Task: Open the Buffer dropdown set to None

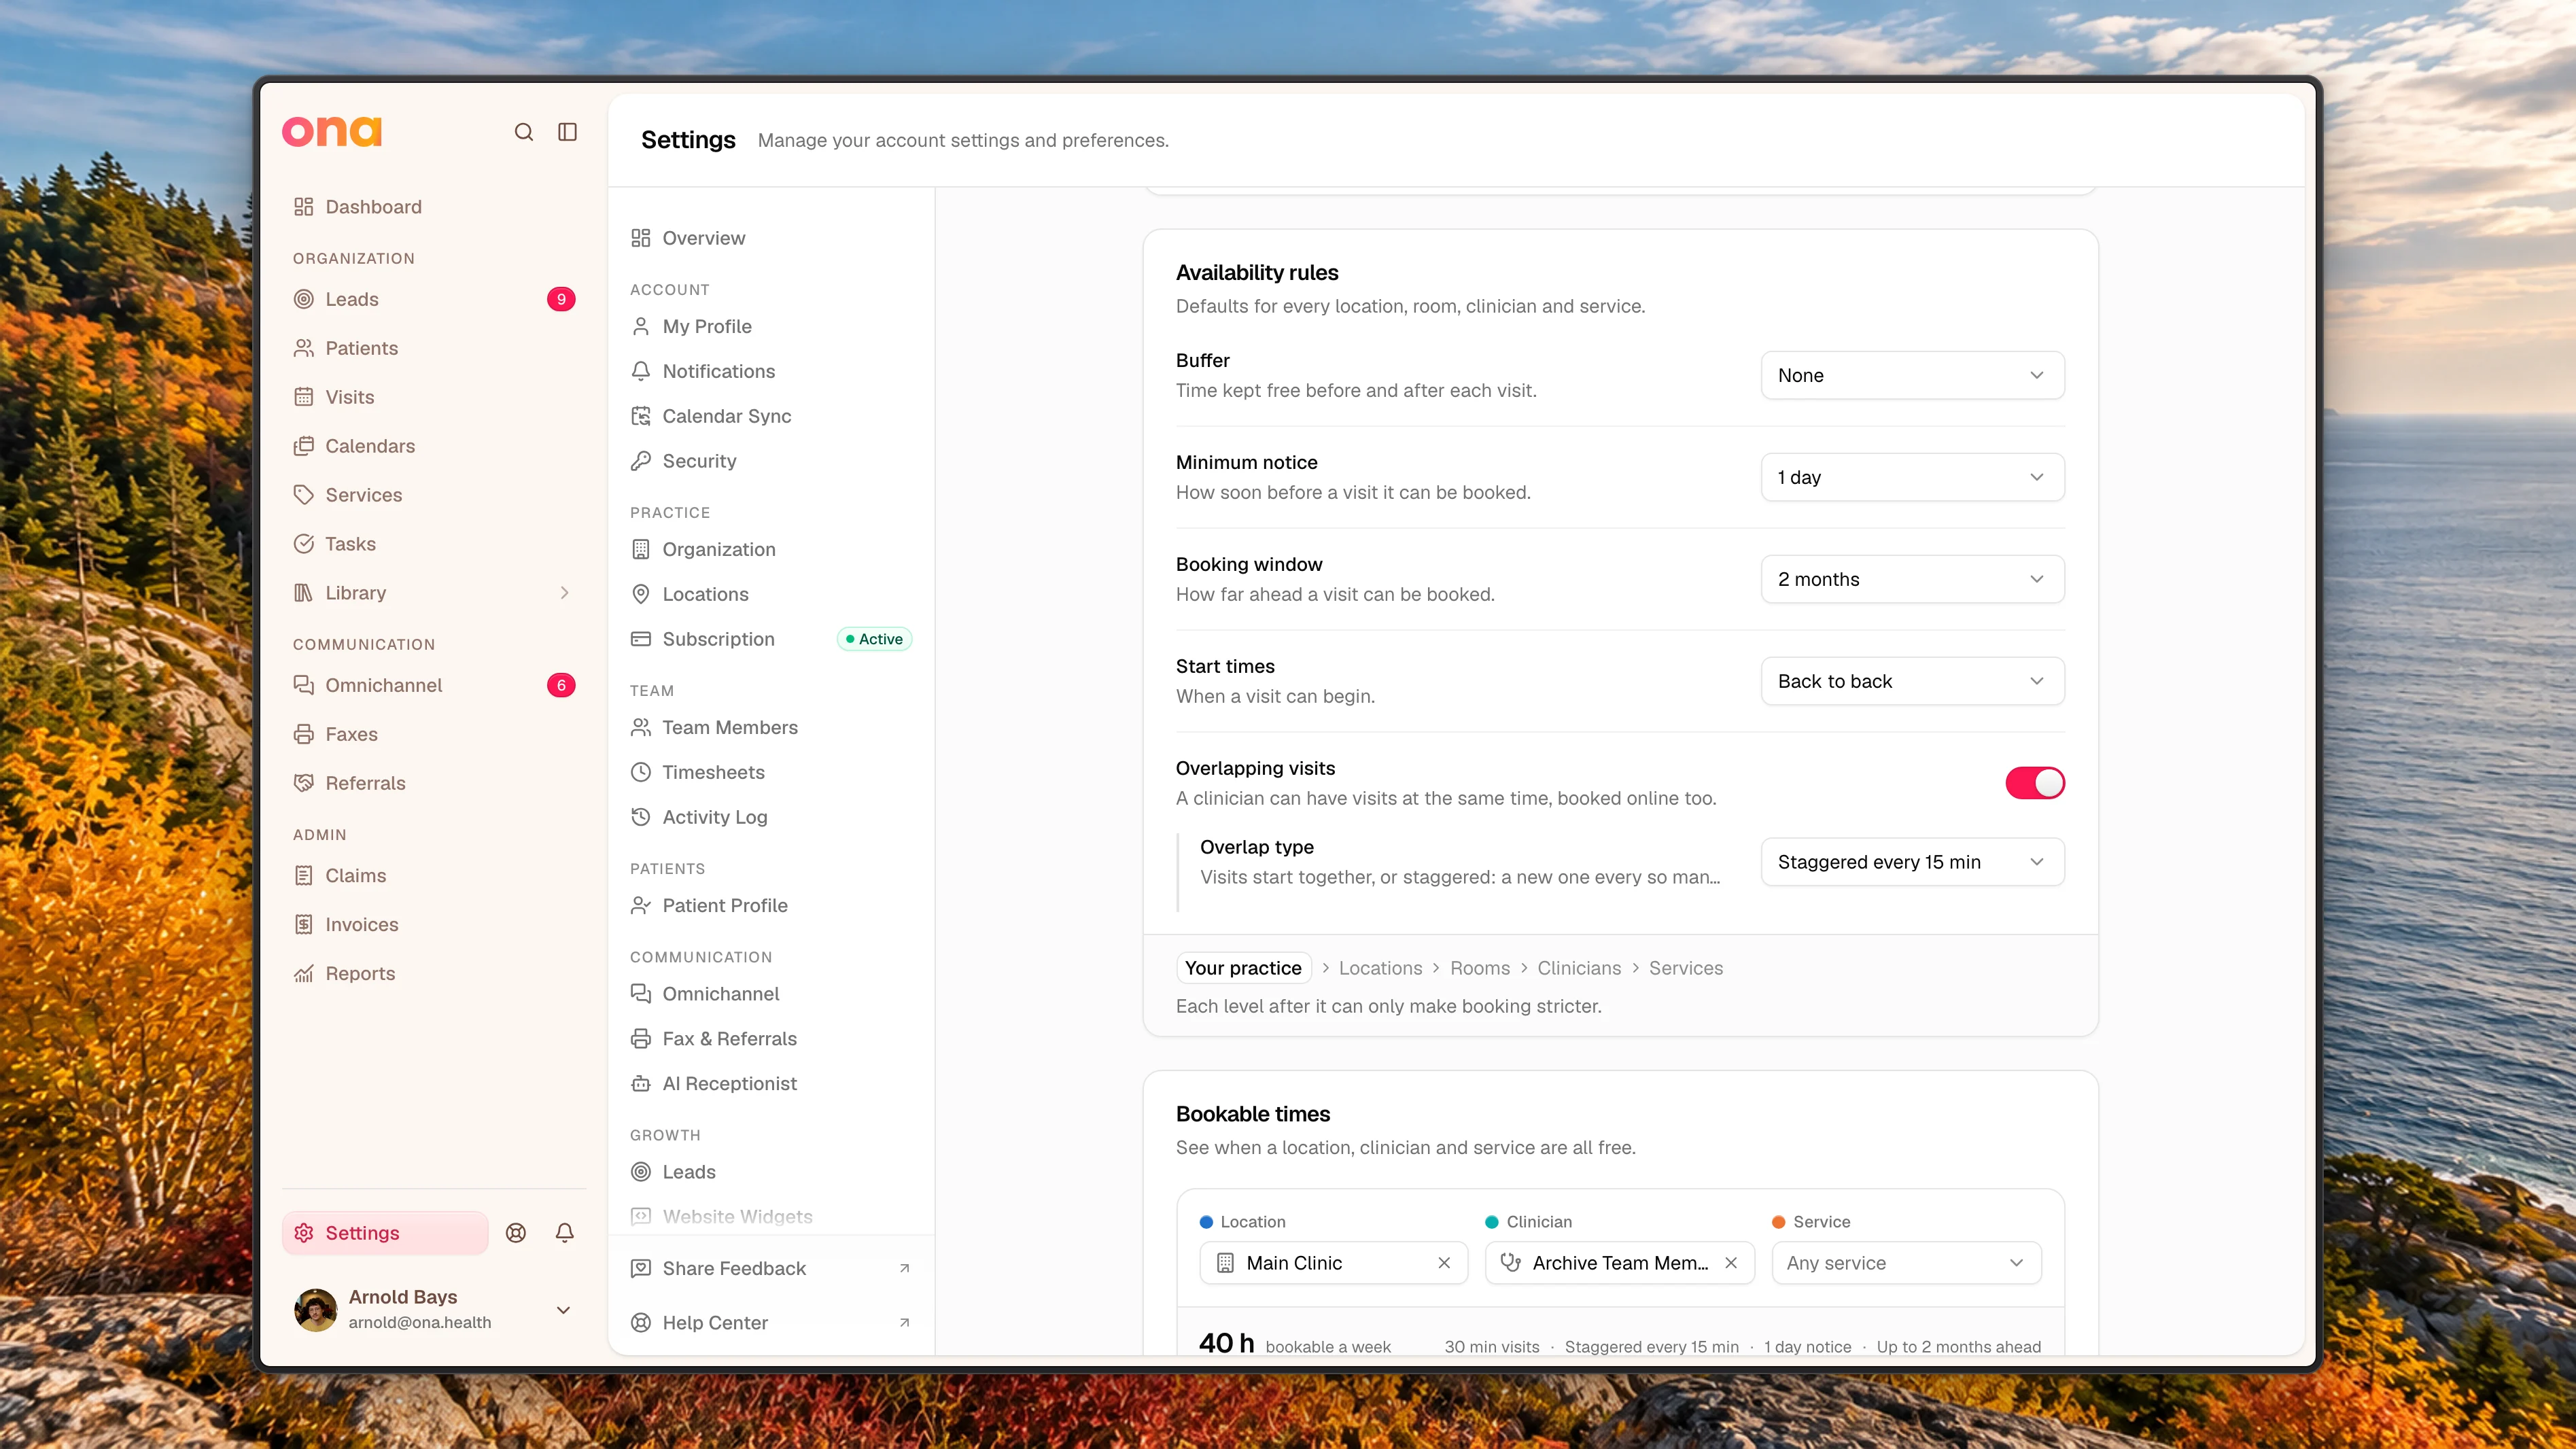Action: [1912, 375]
